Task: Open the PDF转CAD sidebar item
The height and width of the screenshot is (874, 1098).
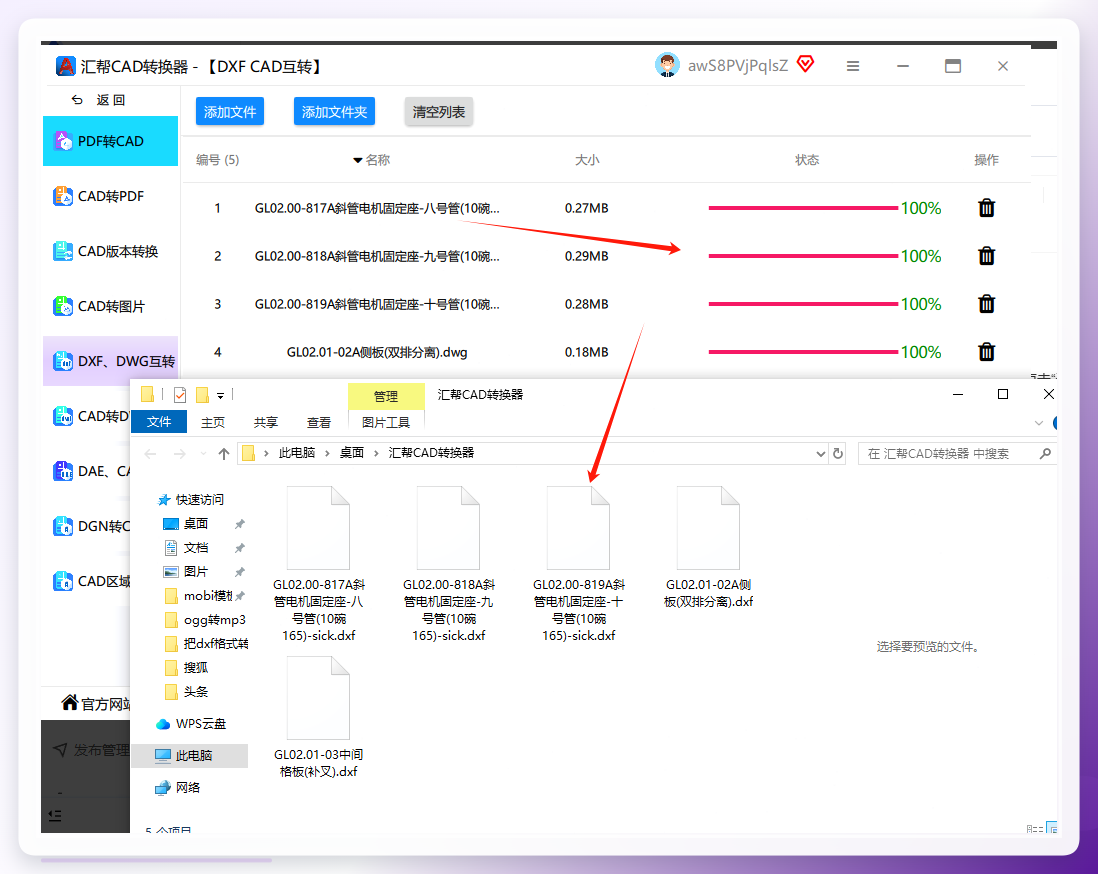Action: pos(111,141)
